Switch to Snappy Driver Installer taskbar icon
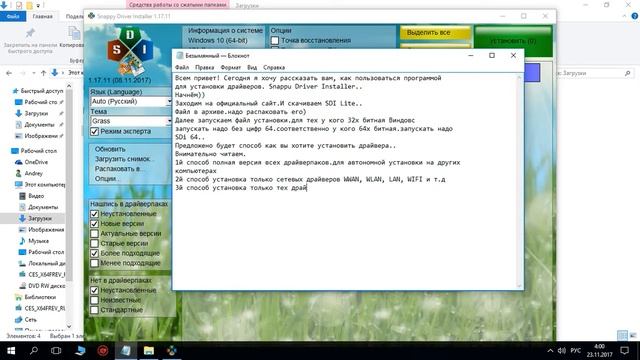640x360 pixels. click(x=172, y=351)
